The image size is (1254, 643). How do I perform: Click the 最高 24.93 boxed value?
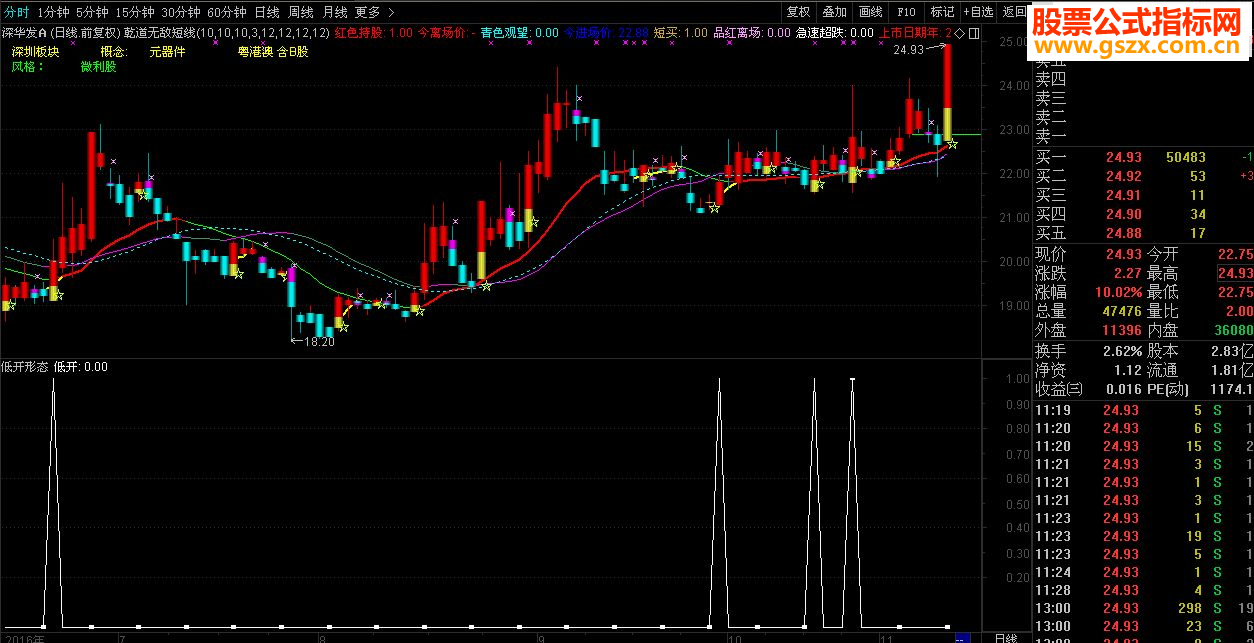click(x=1236, y=273)
